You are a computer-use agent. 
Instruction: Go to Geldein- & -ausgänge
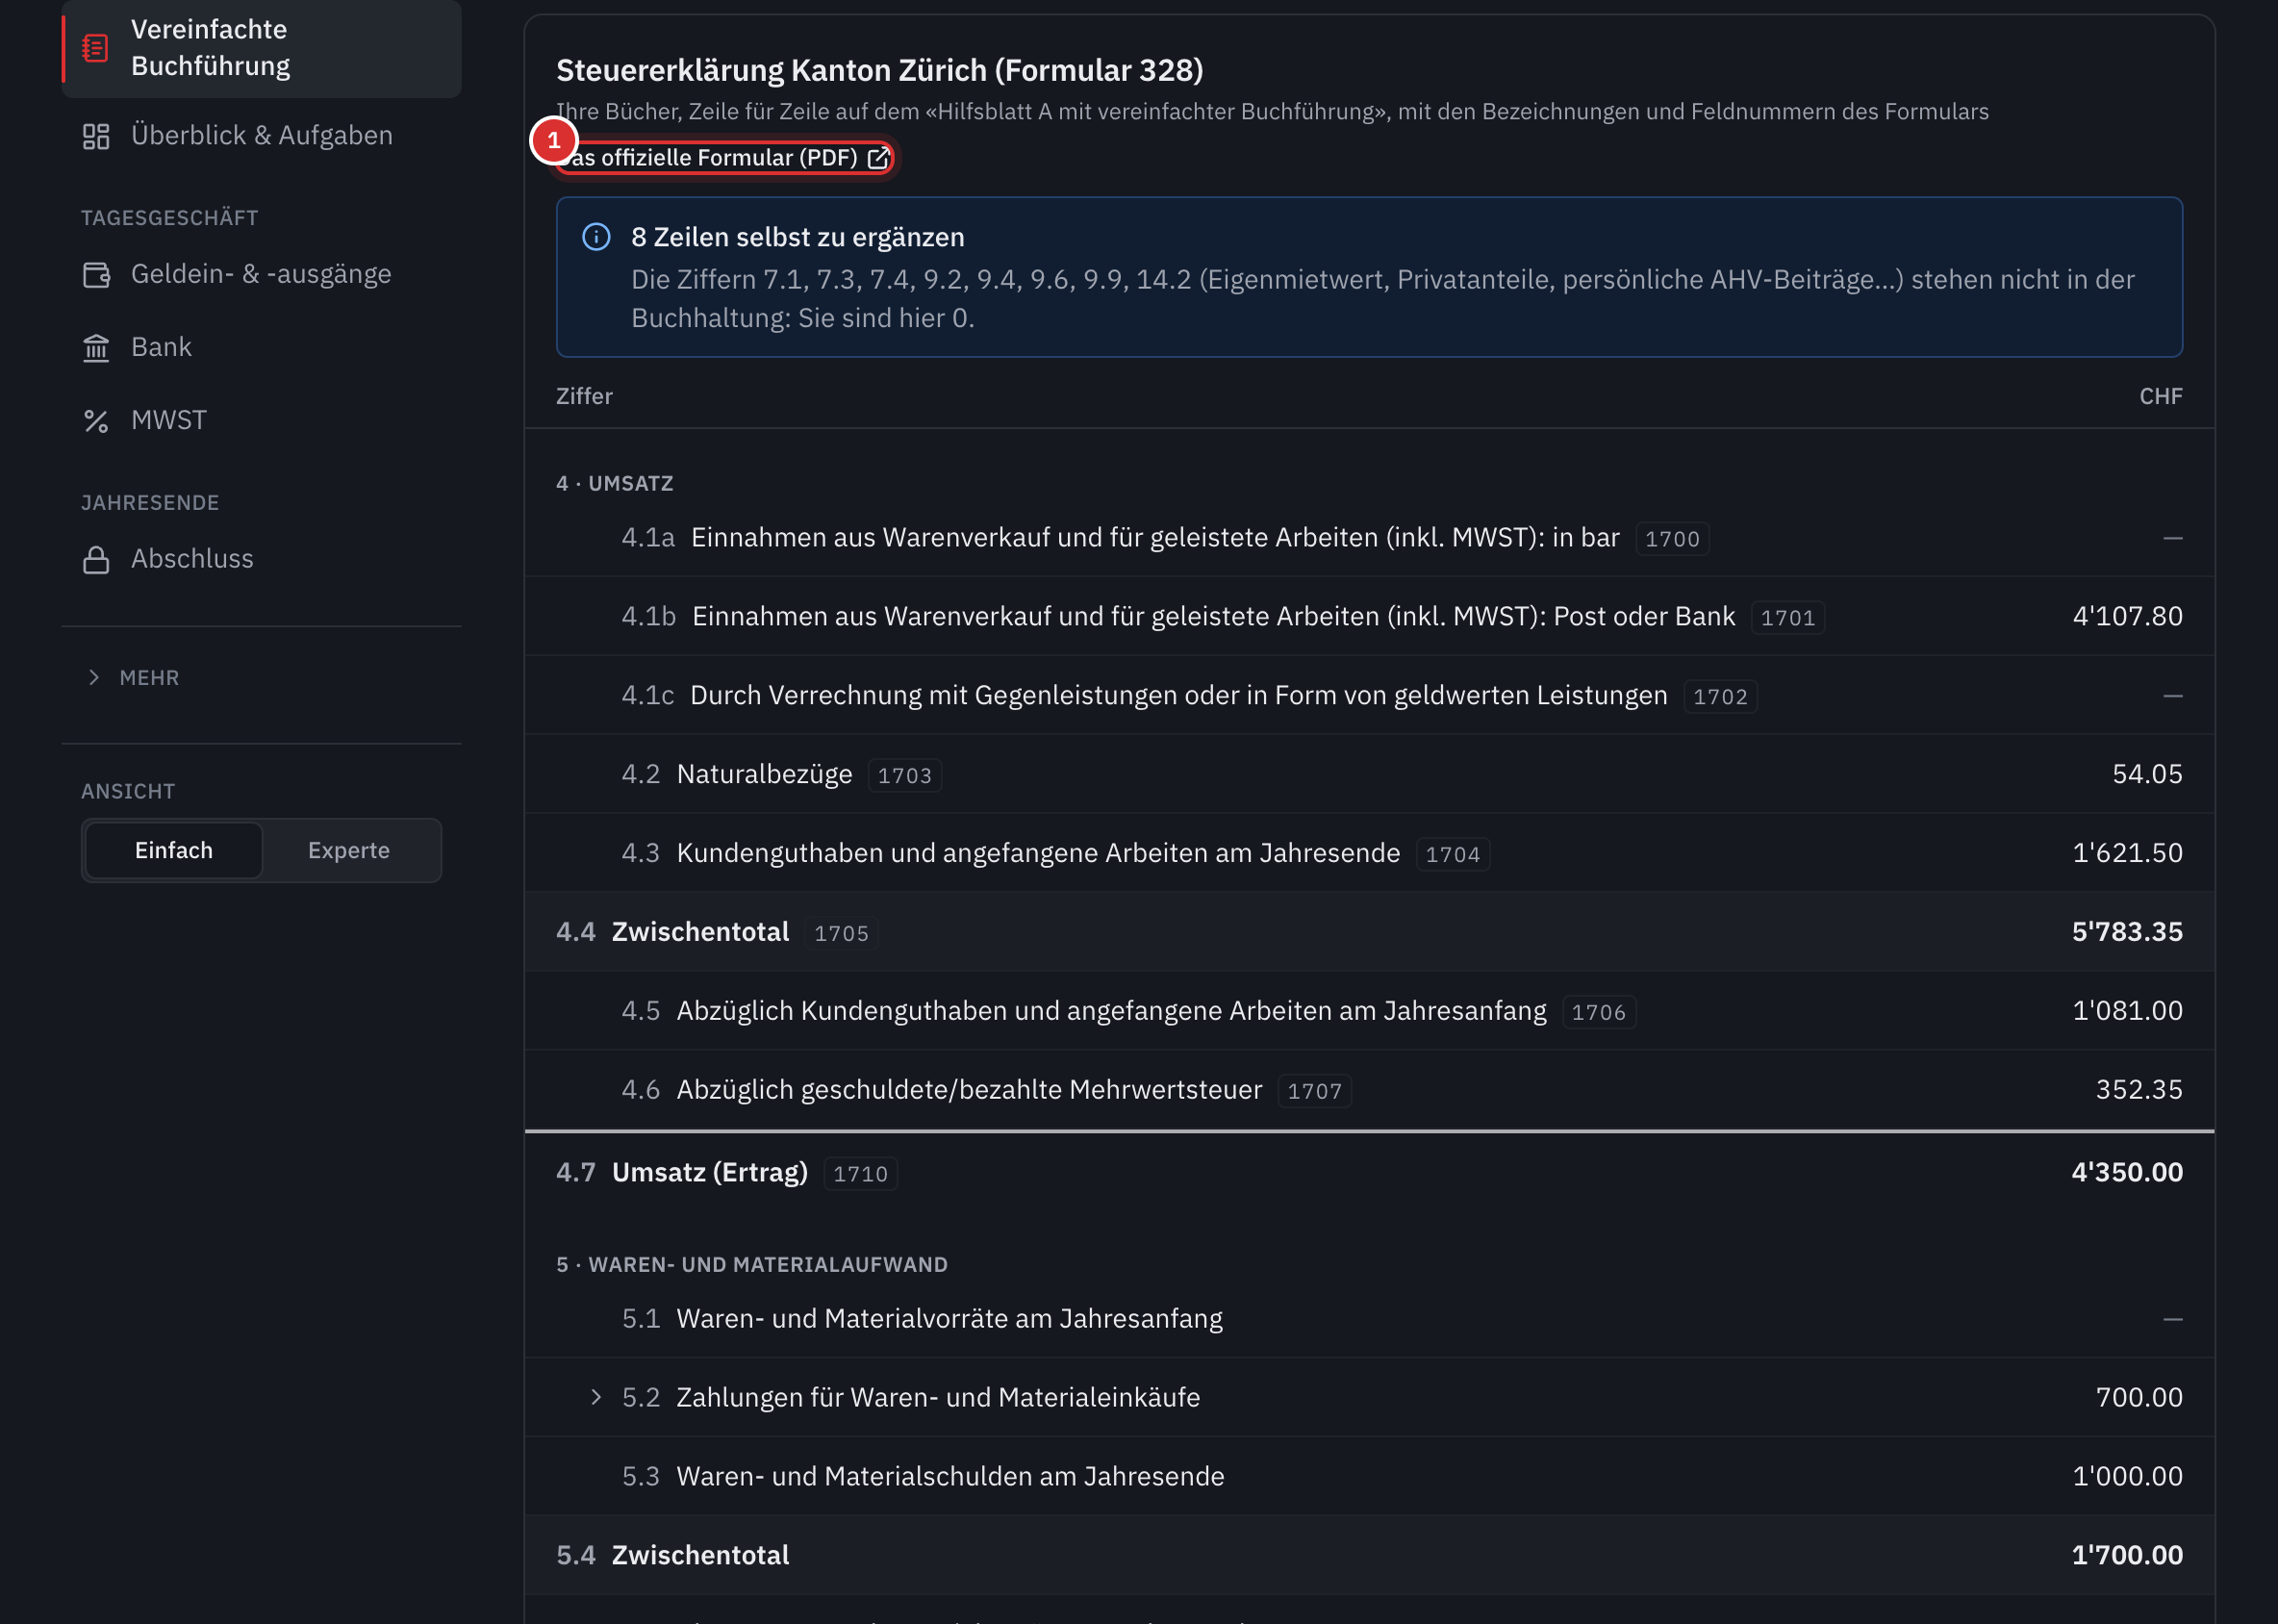(261, 274)
